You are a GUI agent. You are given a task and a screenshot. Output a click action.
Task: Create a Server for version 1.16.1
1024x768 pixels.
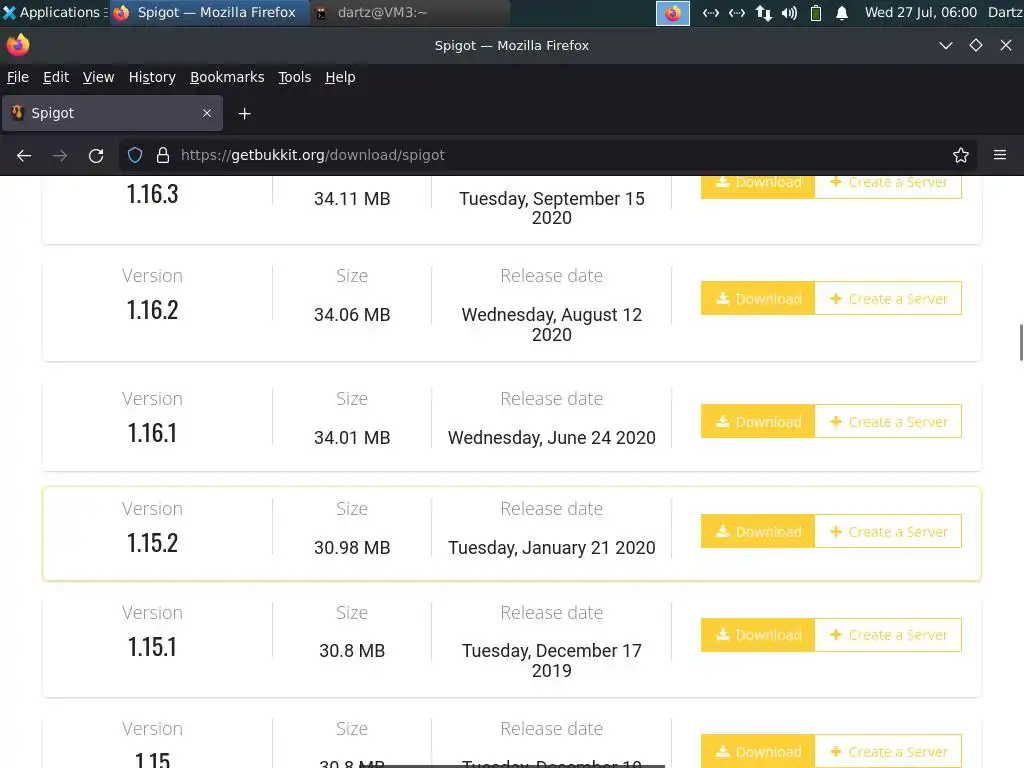pos(888,421)
